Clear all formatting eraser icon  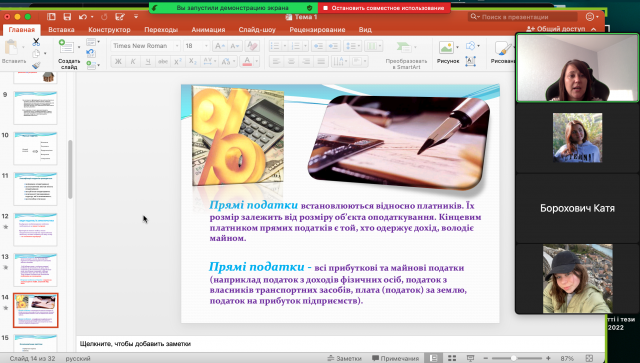point(252,46)
